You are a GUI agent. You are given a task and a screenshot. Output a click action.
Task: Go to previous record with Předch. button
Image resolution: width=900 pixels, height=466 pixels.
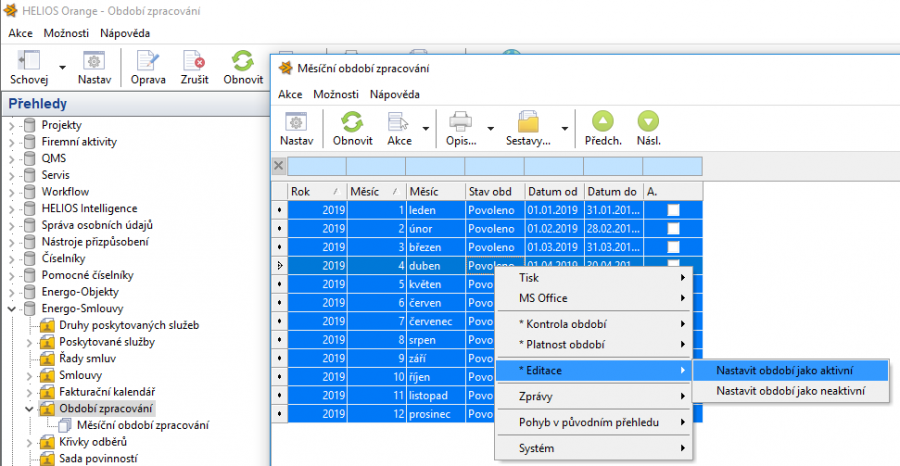point(603,122)
